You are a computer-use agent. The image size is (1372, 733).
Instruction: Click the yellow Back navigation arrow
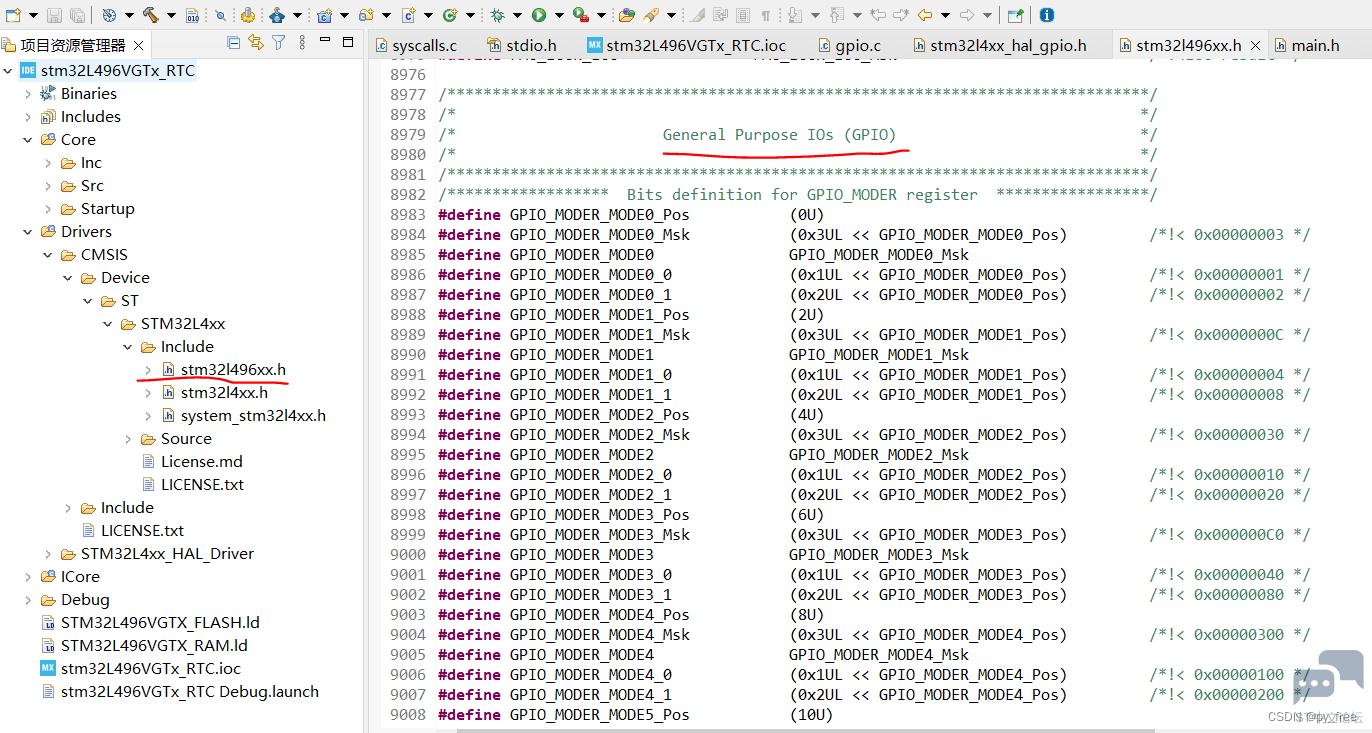pyautogui.click(x=925, y=15)
